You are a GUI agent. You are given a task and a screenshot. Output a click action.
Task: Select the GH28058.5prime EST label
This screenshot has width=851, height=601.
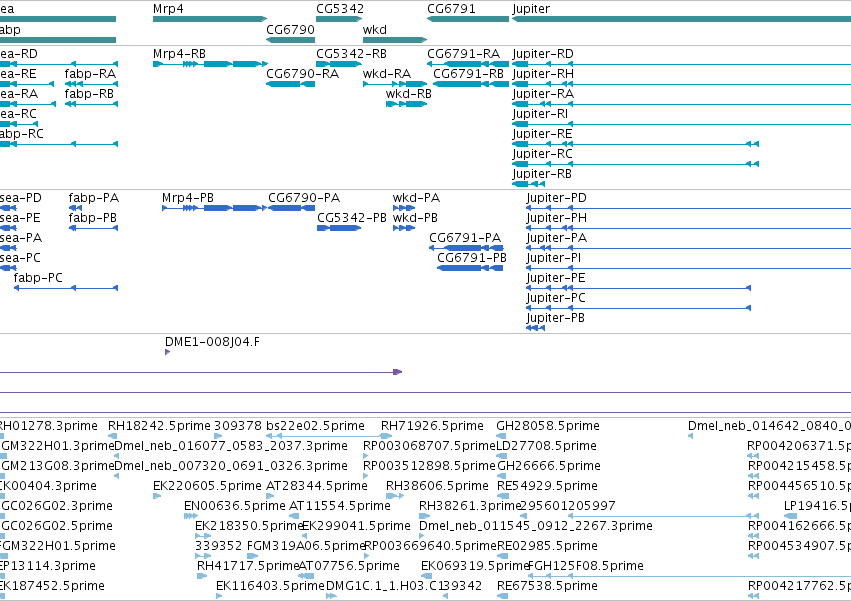pyautogui.click(x=548, y=426)
